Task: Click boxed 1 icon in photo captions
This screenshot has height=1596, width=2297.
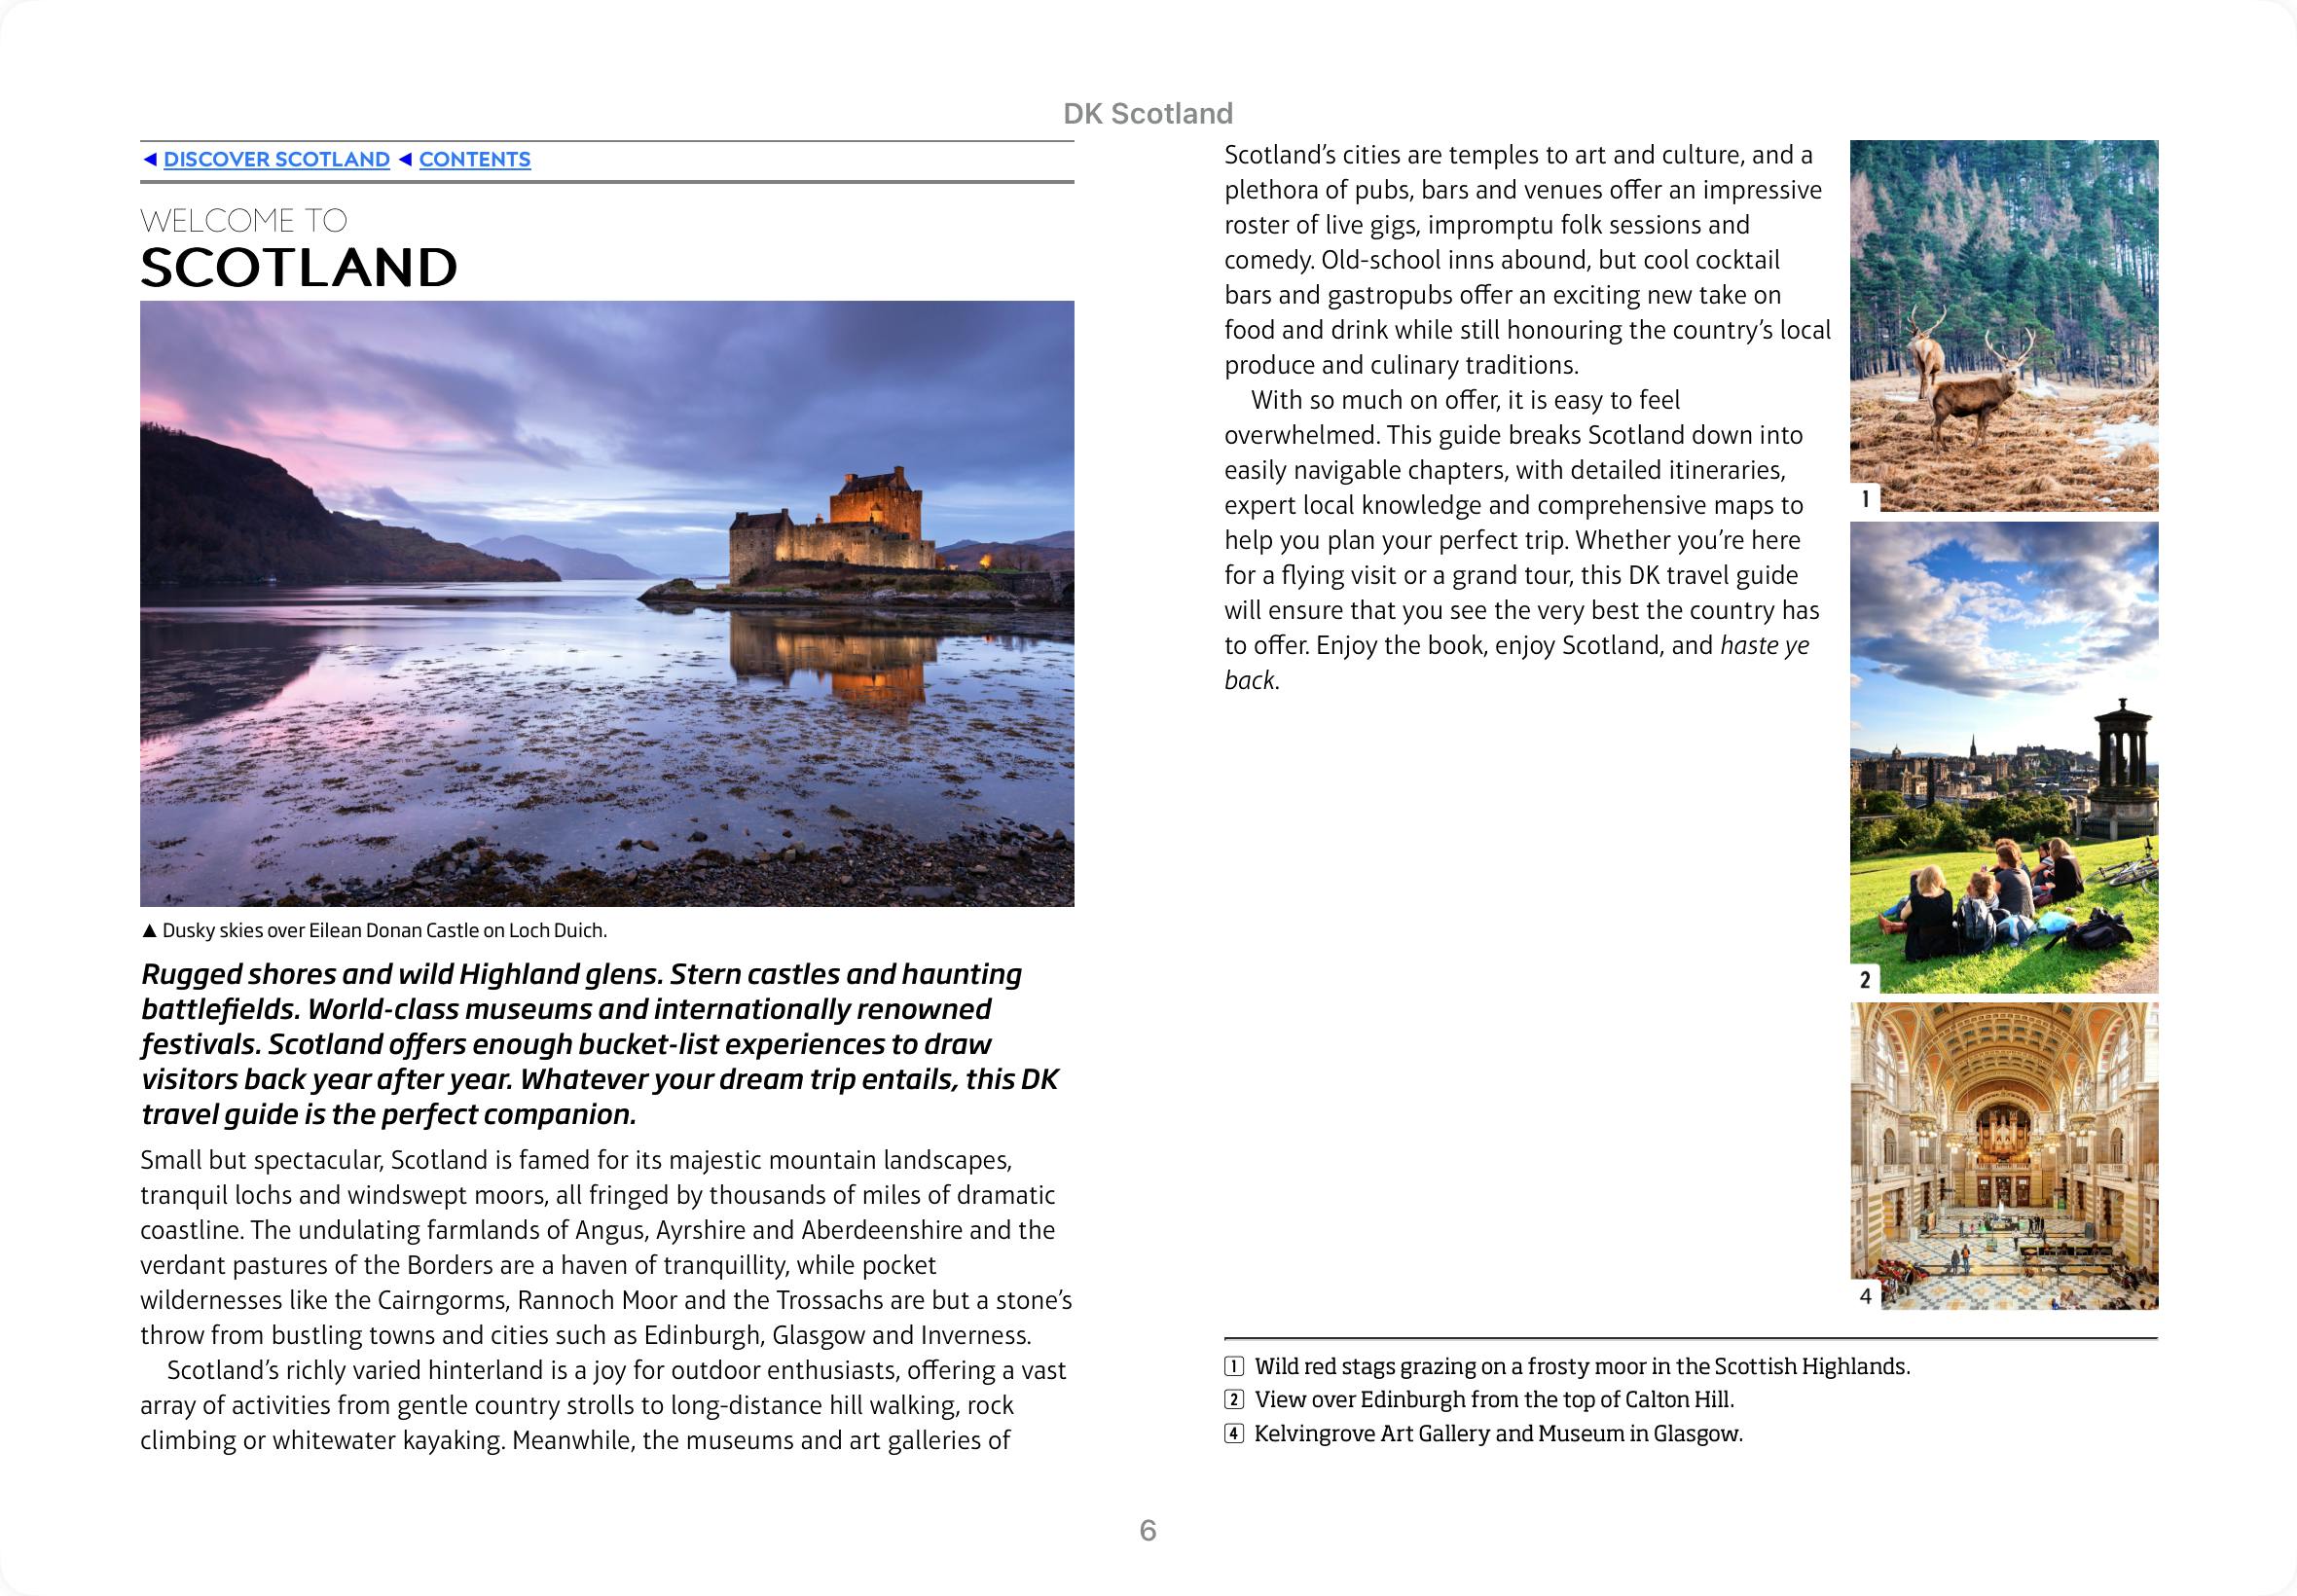Action: pos(1234,1366)
